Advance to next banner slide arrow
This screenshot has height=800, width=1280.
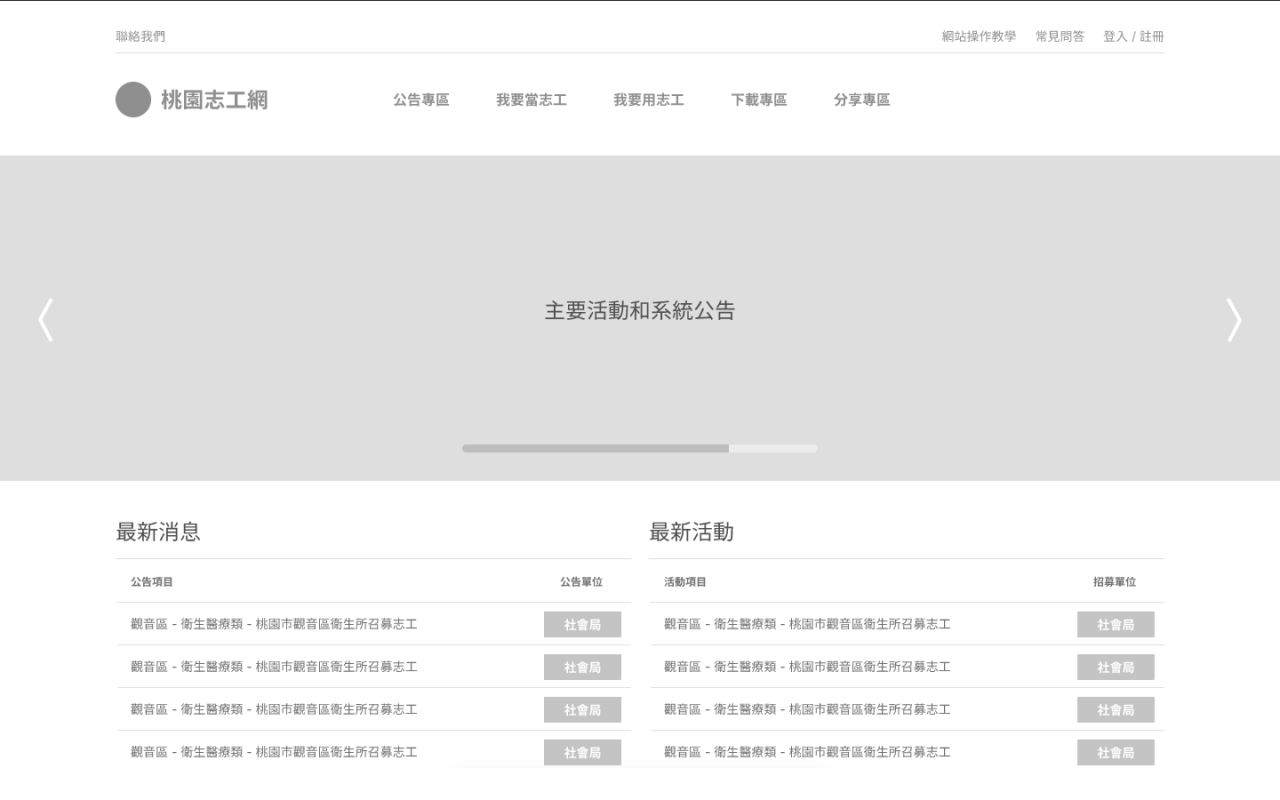coord(1234,320)
